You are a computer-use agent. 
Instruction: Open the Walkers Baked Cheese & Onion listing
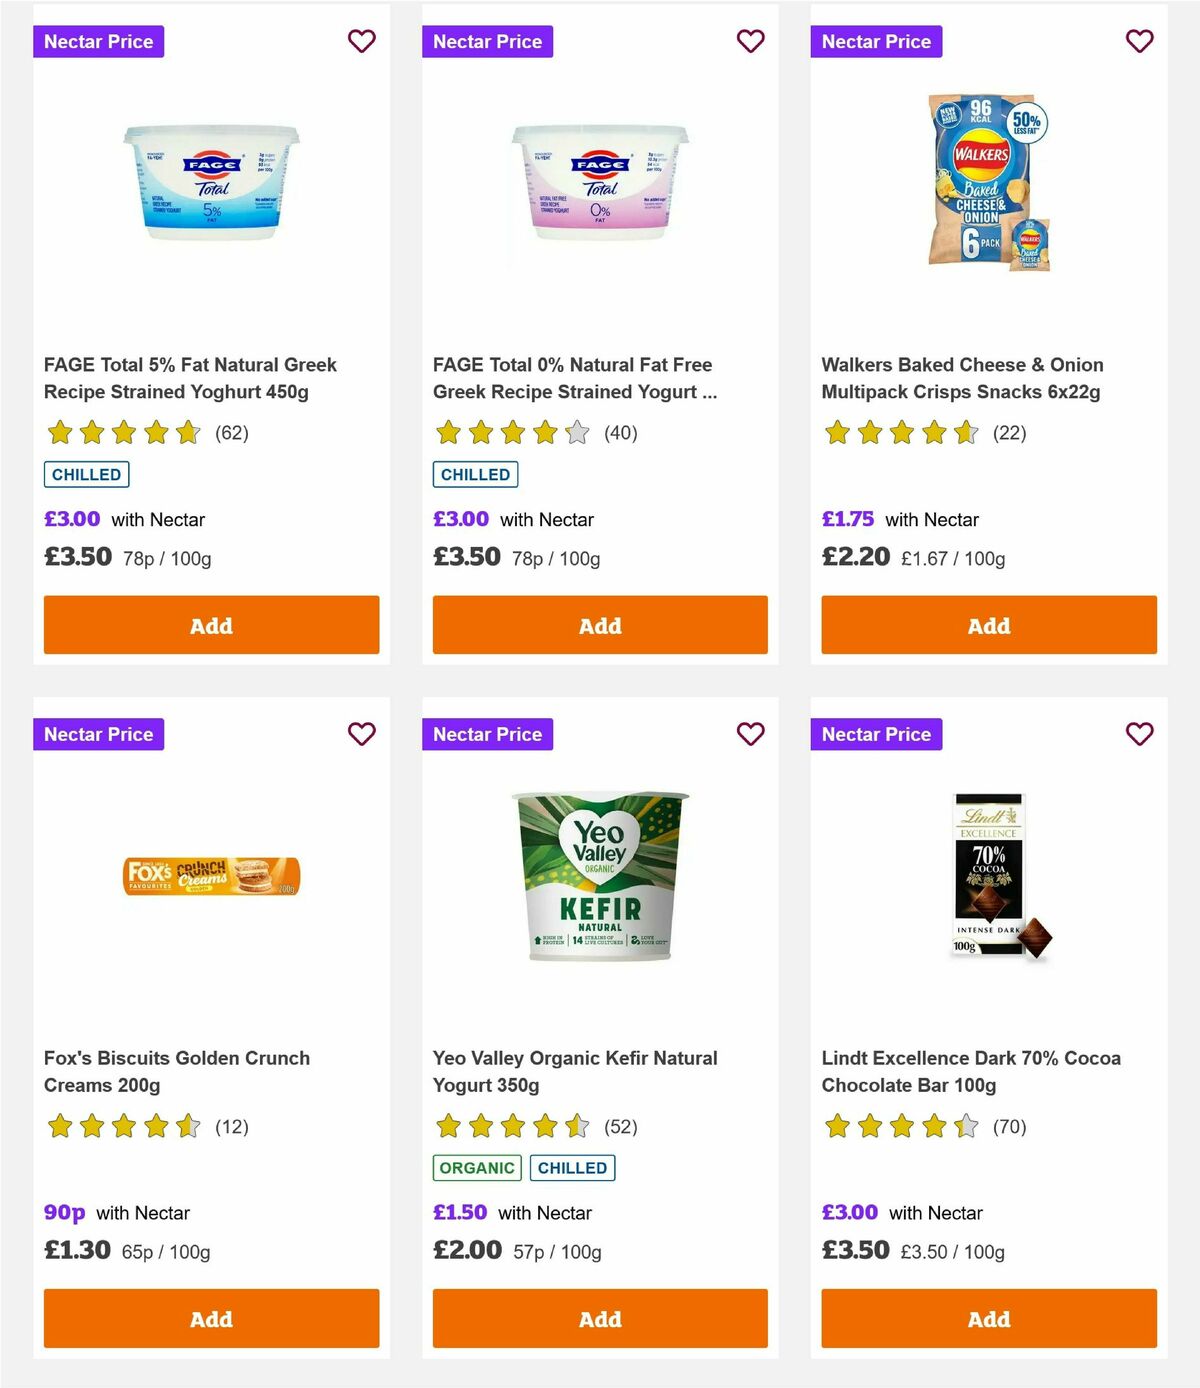coord(962,378)
